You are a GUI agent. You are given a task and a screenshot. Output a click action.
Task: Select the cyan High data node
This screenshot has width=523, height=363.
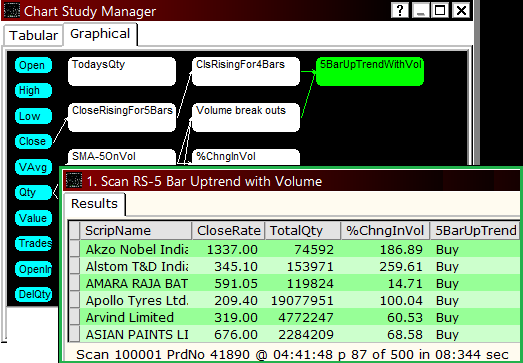point(33,90)
